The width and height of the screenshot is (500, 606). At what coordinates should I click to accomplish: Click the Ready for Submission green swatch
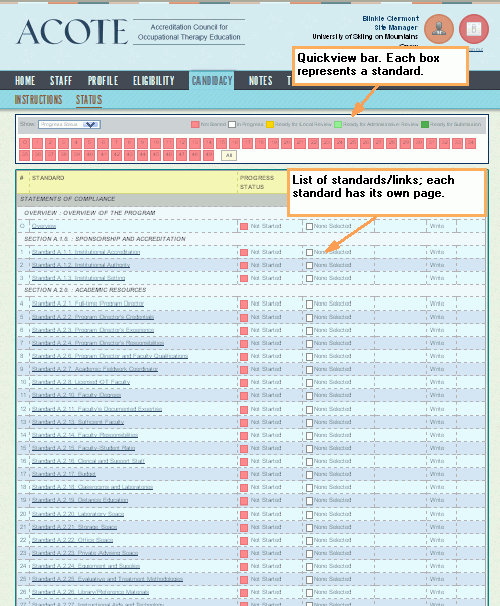(x=425, y=124)
